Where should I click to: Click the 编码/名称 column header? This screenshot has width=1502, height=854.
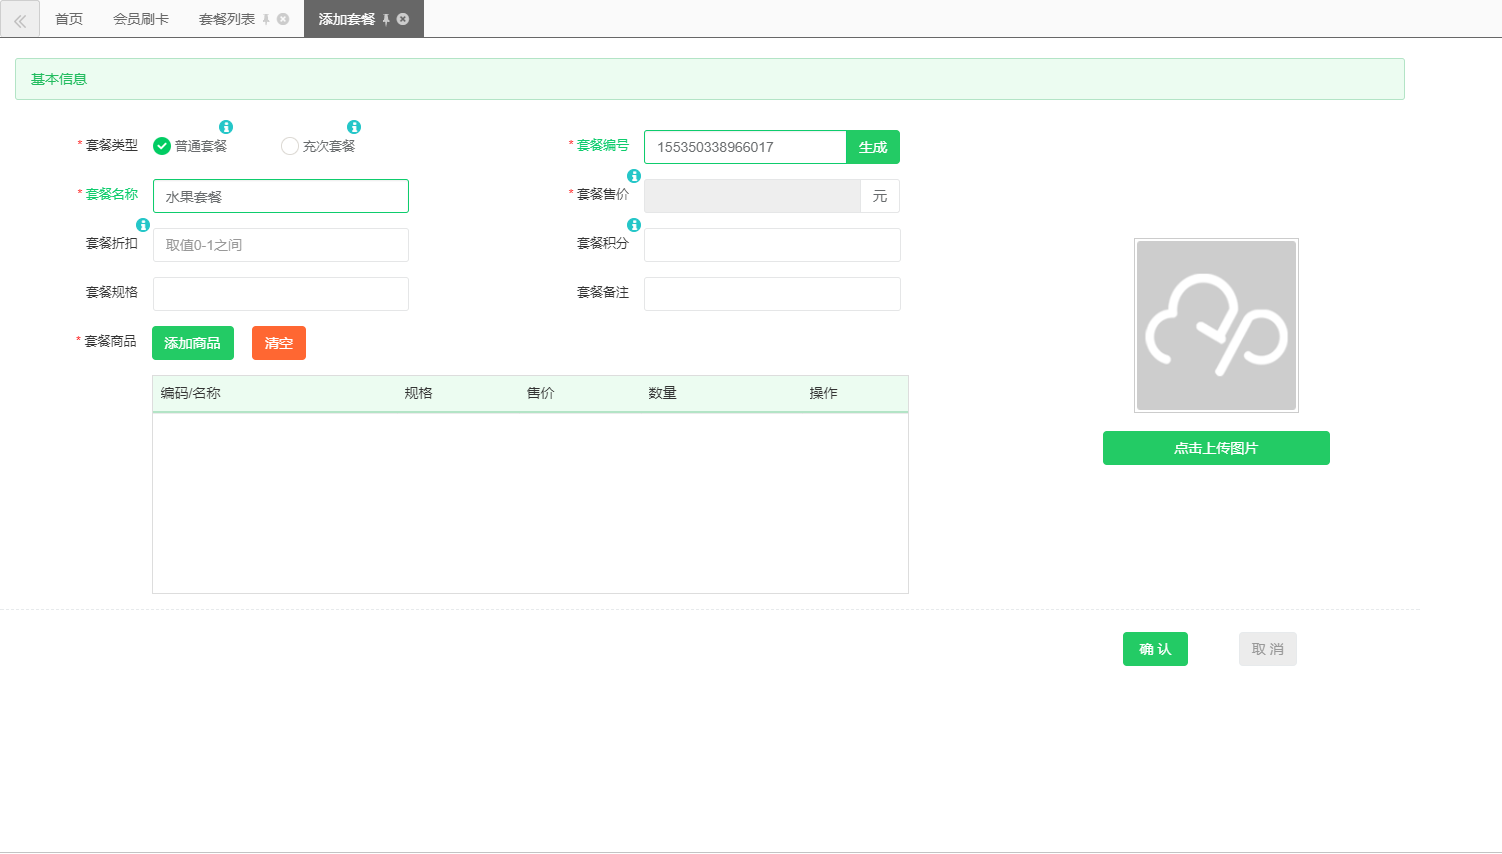(x=191, y=393)
